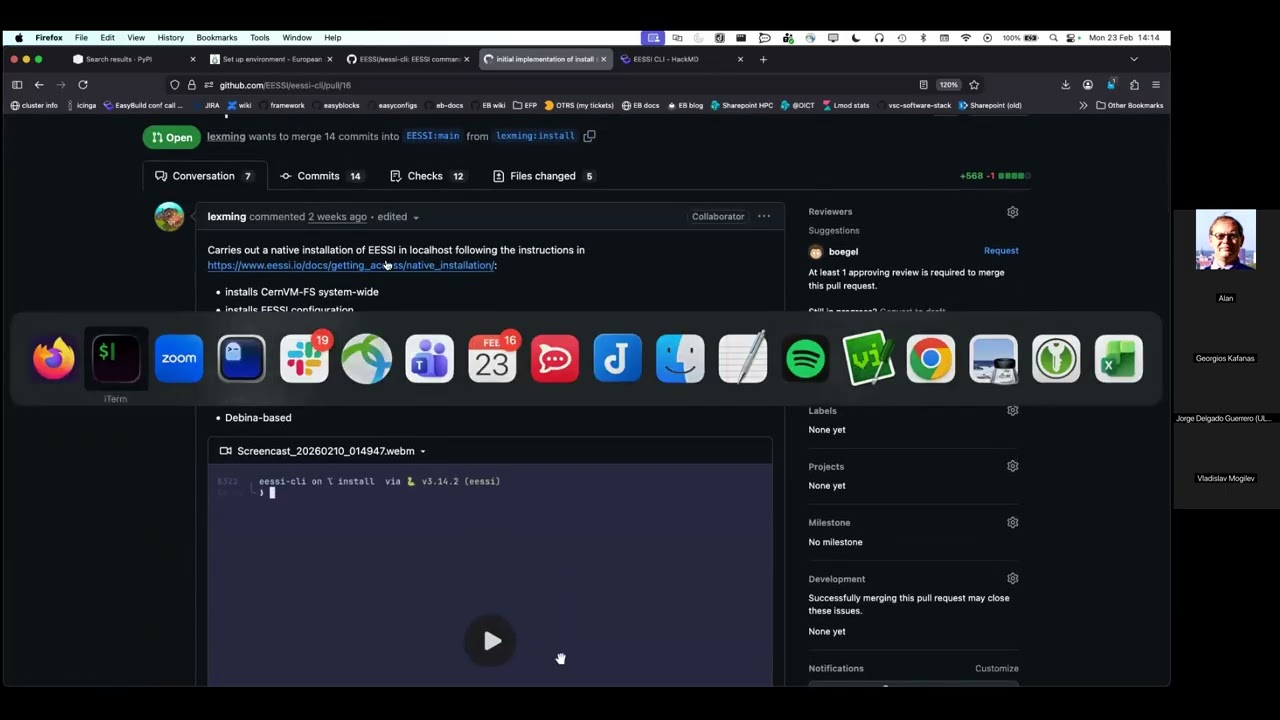Open the EasyBuild conf call bookmark

(x=143, y=105)
